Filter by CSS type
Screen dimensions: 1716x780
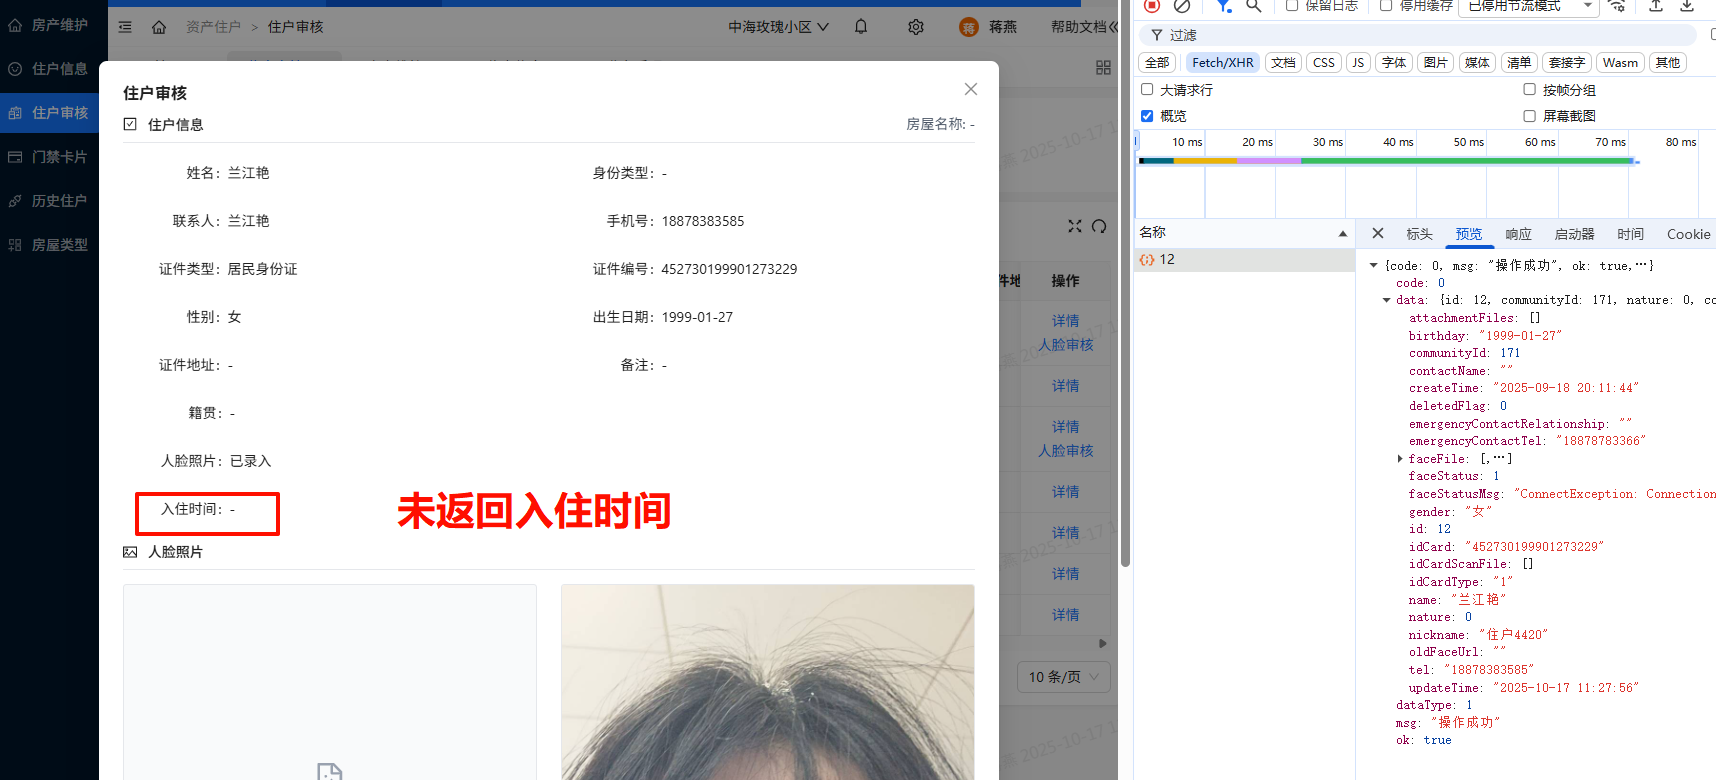[x=1324, y=62]
